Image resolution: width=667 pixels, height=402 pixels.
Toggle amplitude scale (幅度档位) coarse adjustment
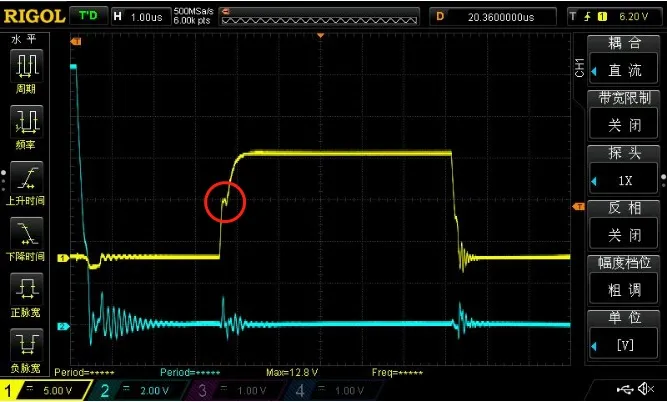(x=625, y=289)
